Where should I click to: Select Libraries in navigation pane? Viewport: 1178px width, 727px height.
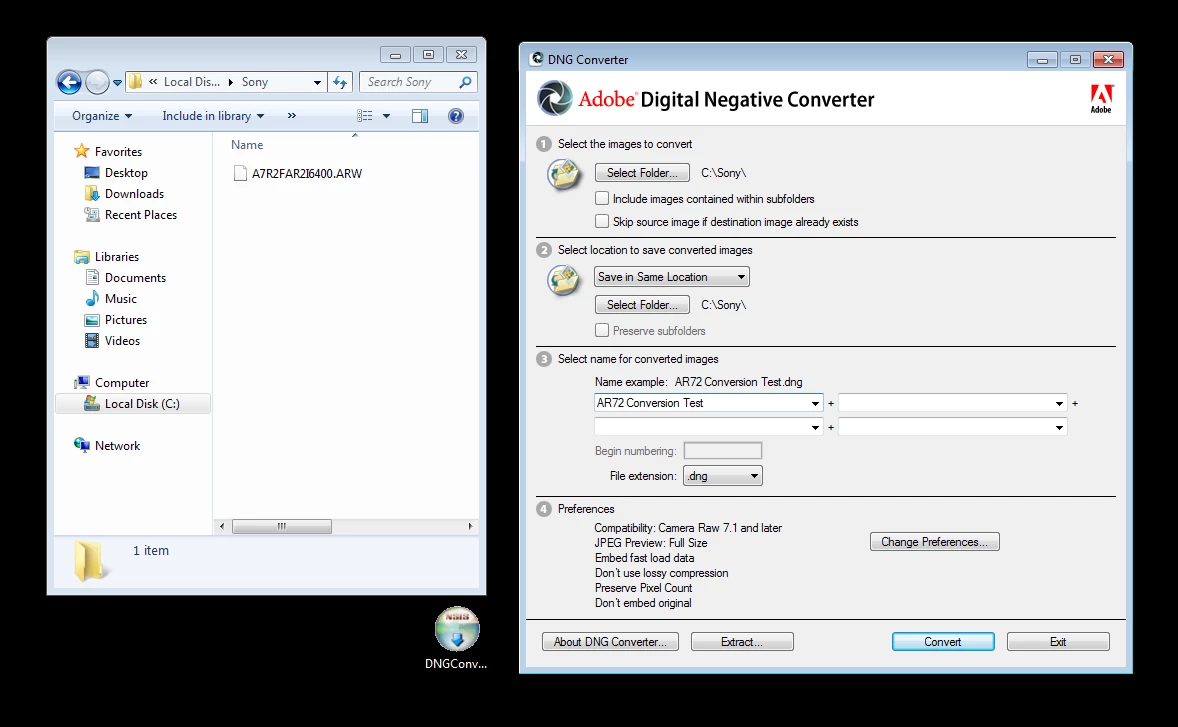tap(116, 257)
